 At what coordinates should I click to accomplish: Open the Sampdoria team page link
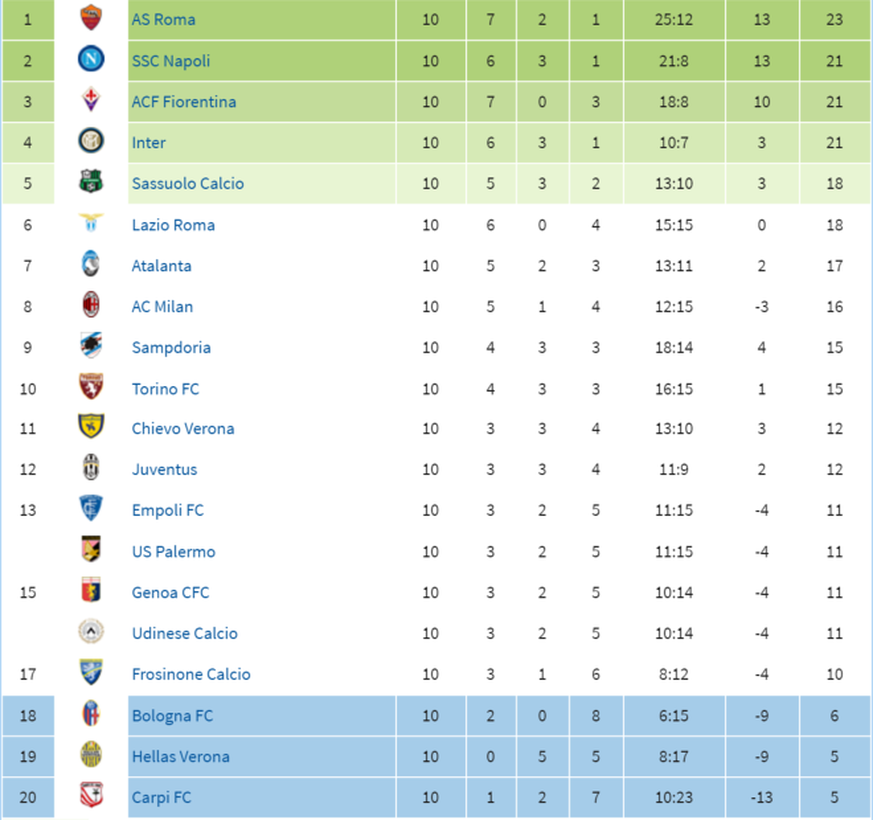coord(171,347)
